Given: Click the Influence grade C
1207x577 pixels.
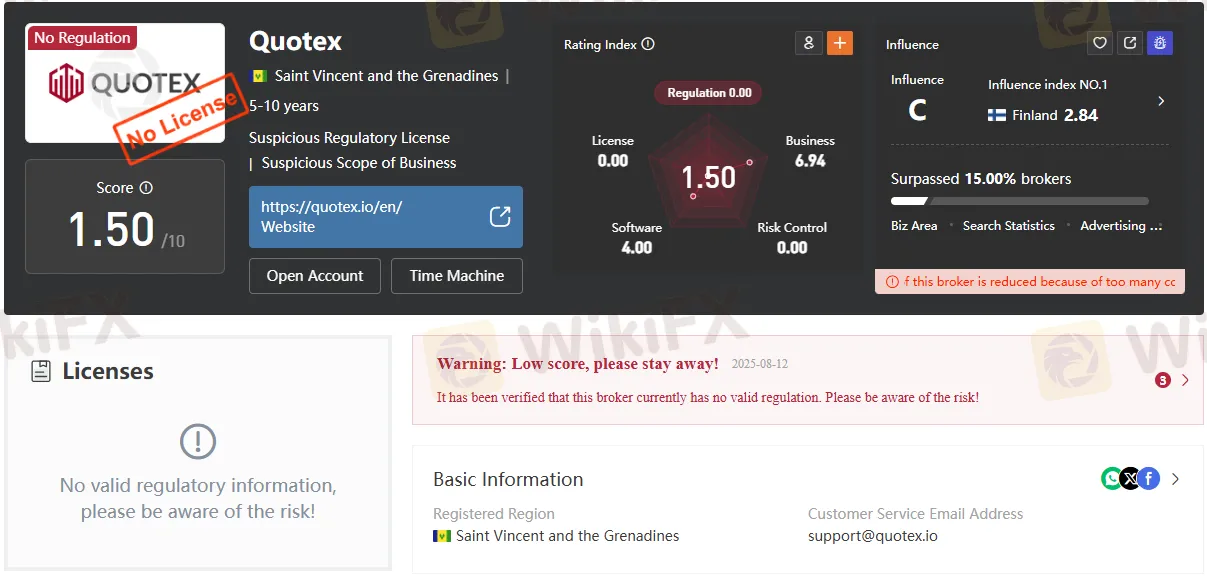Looking at the screenshot, I should point(917,111).
